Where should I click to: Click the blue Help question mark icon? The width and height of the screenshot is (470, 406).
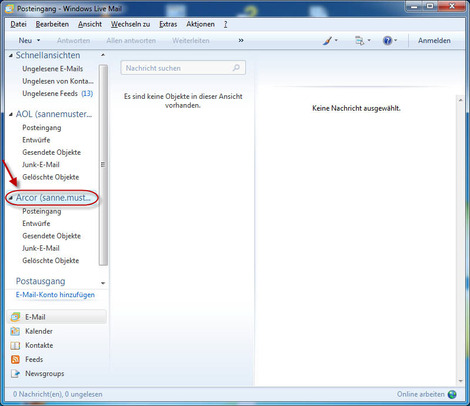pyautogui.click(x=387, y=41)
